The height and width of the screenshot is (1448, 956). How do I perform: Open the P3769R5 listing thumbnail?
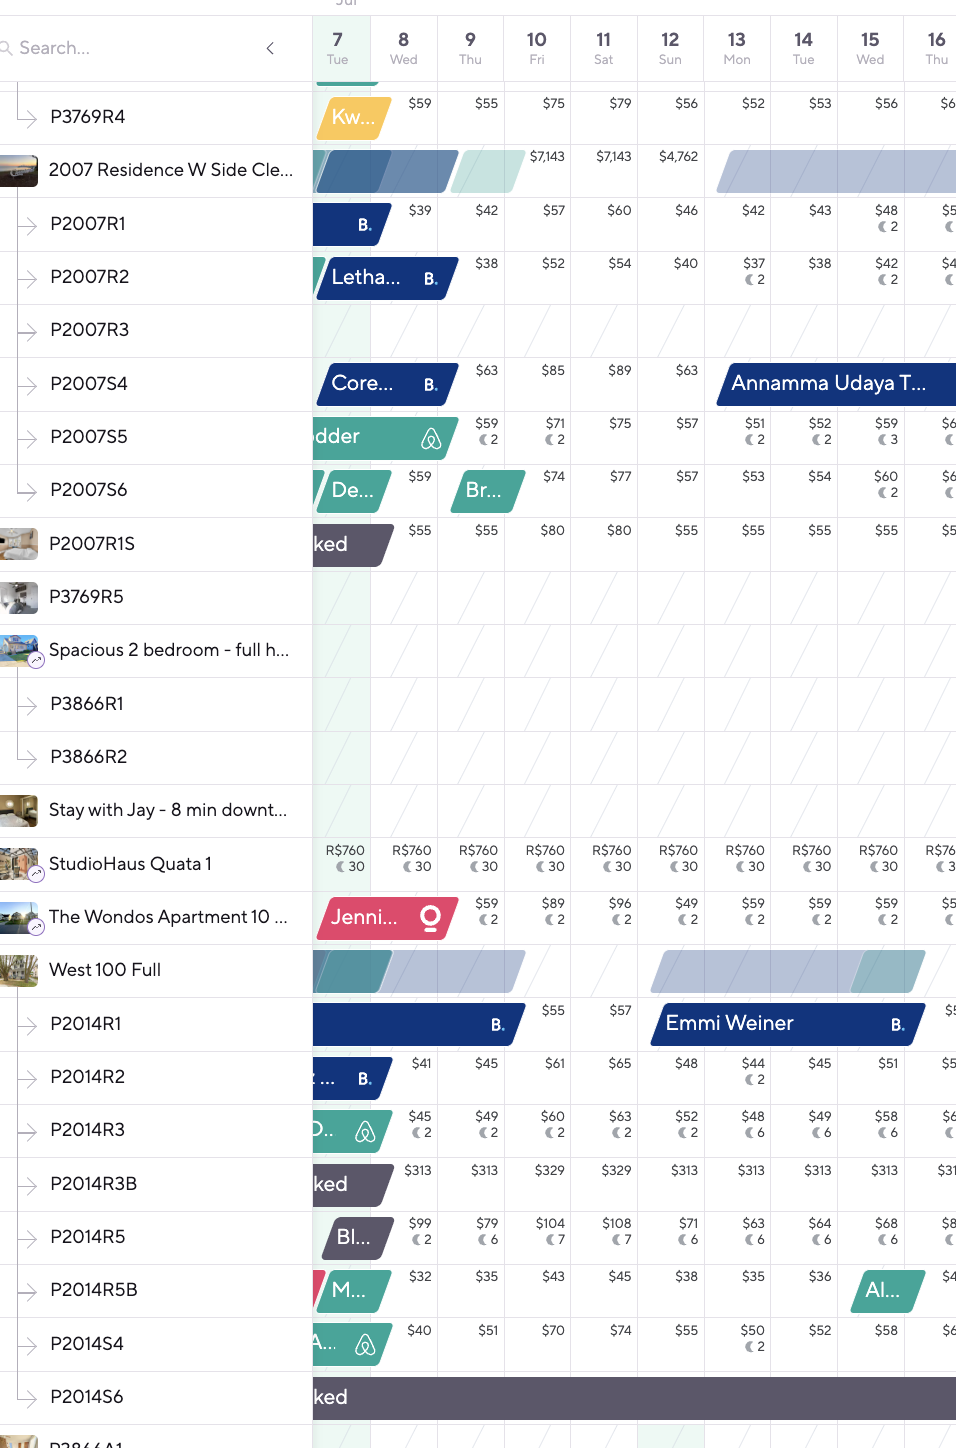coord(19,598)
